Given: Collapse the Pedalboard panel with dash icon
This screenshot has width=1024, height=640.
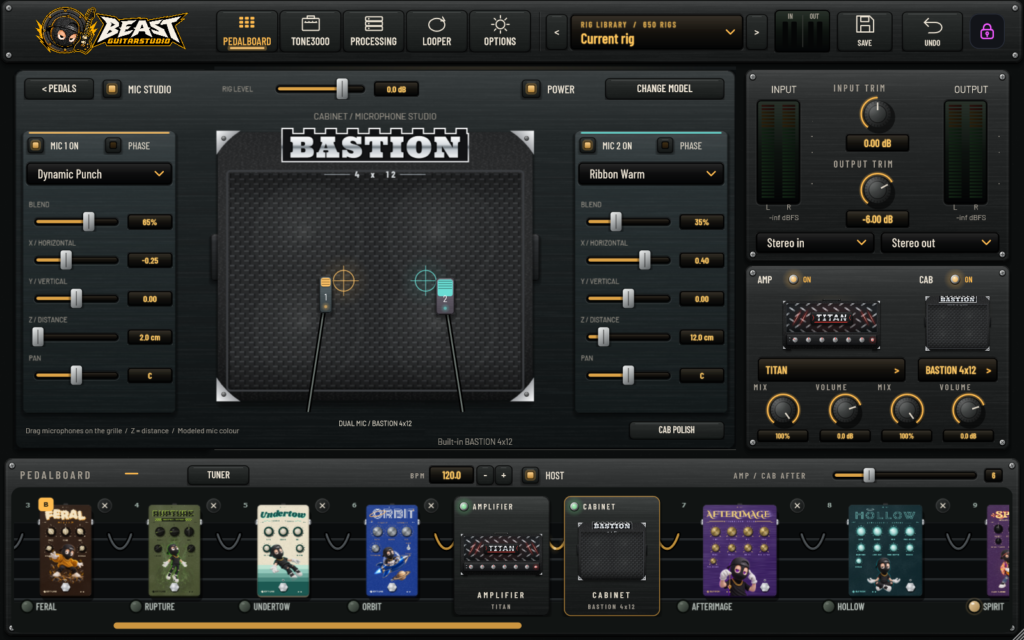Looking at the screenshot, I should [131, 474].
